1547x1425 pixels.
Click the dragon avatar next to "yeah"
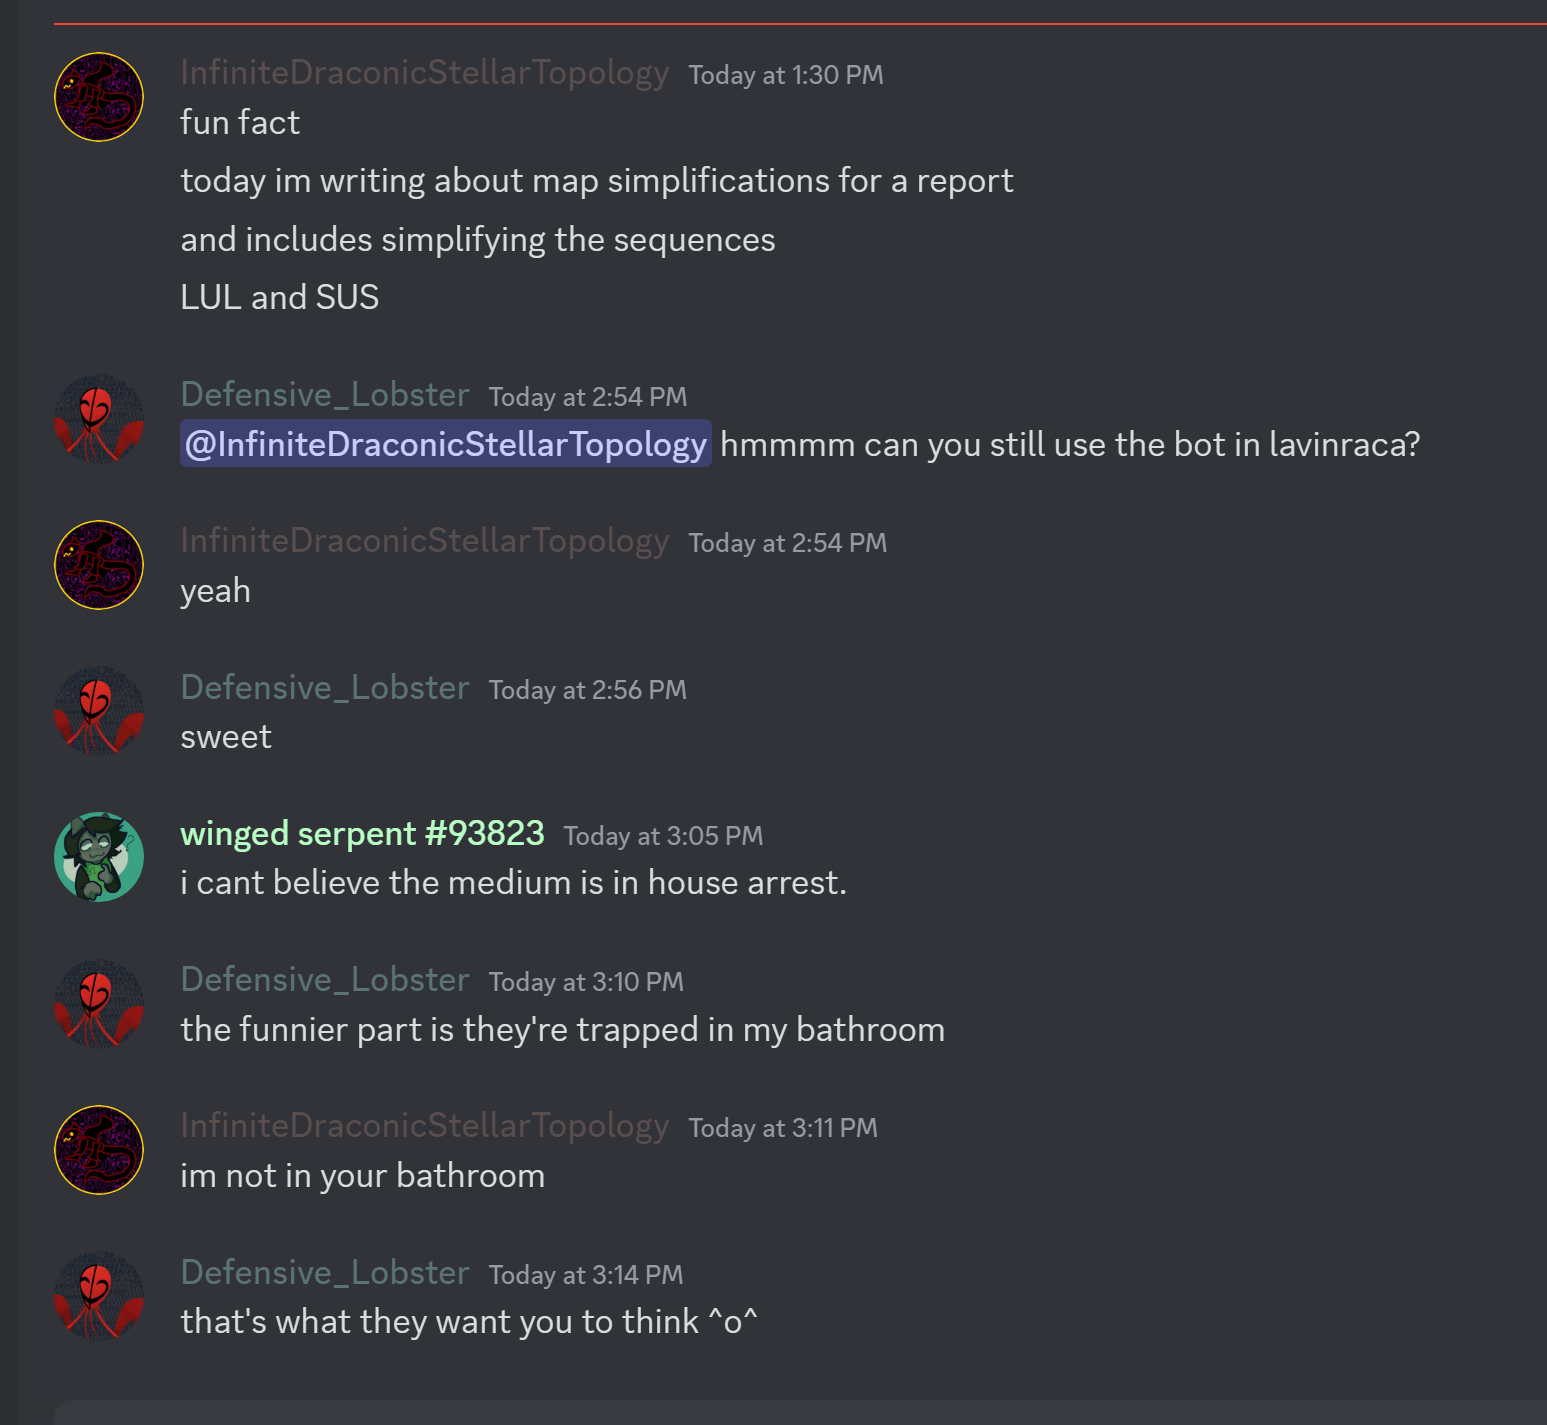pos(99,565)
